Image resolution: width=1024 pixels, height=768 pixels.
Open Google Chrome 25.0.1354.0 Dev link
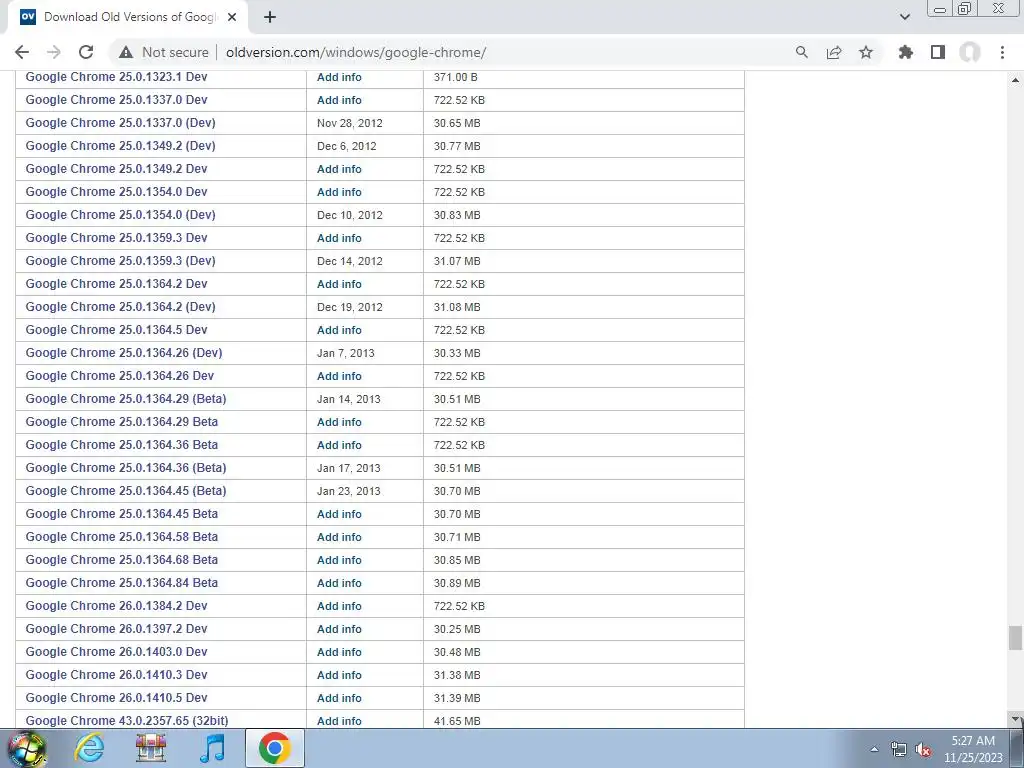pos(116,192)
